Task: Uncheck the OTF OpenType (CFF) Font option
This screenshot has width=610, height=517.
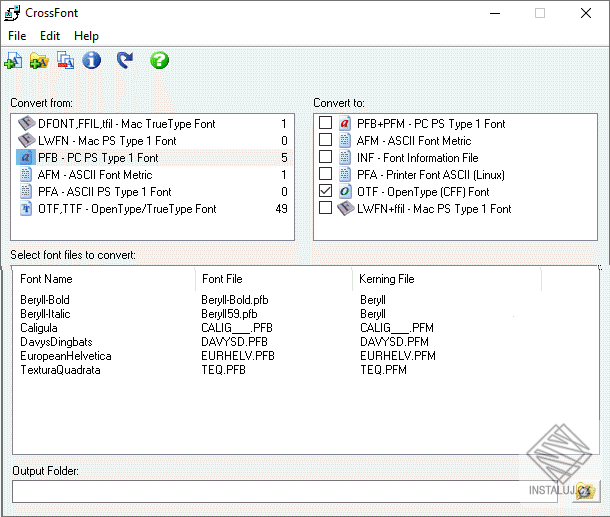Action: tap(325, 191)
